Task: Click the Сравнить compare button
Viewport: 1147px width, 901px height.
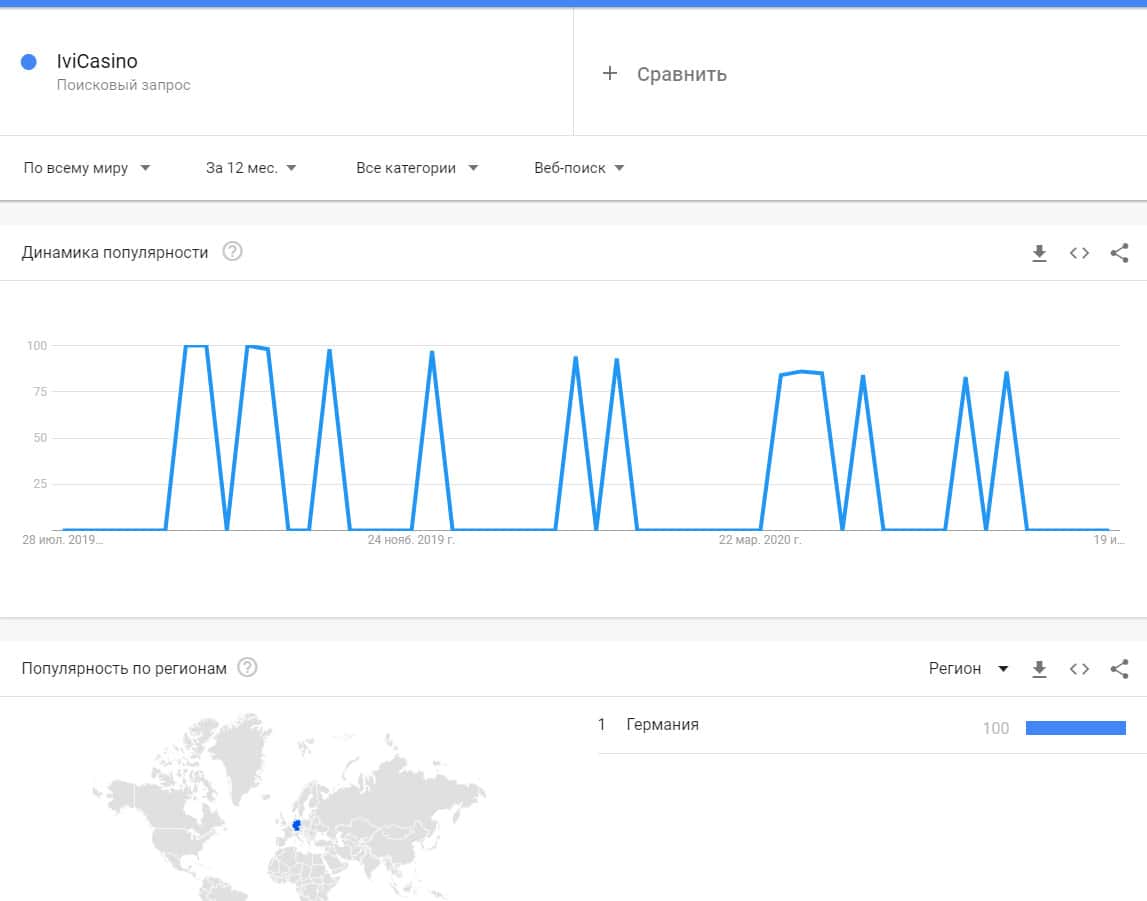Action: click(x=681, y=74)
